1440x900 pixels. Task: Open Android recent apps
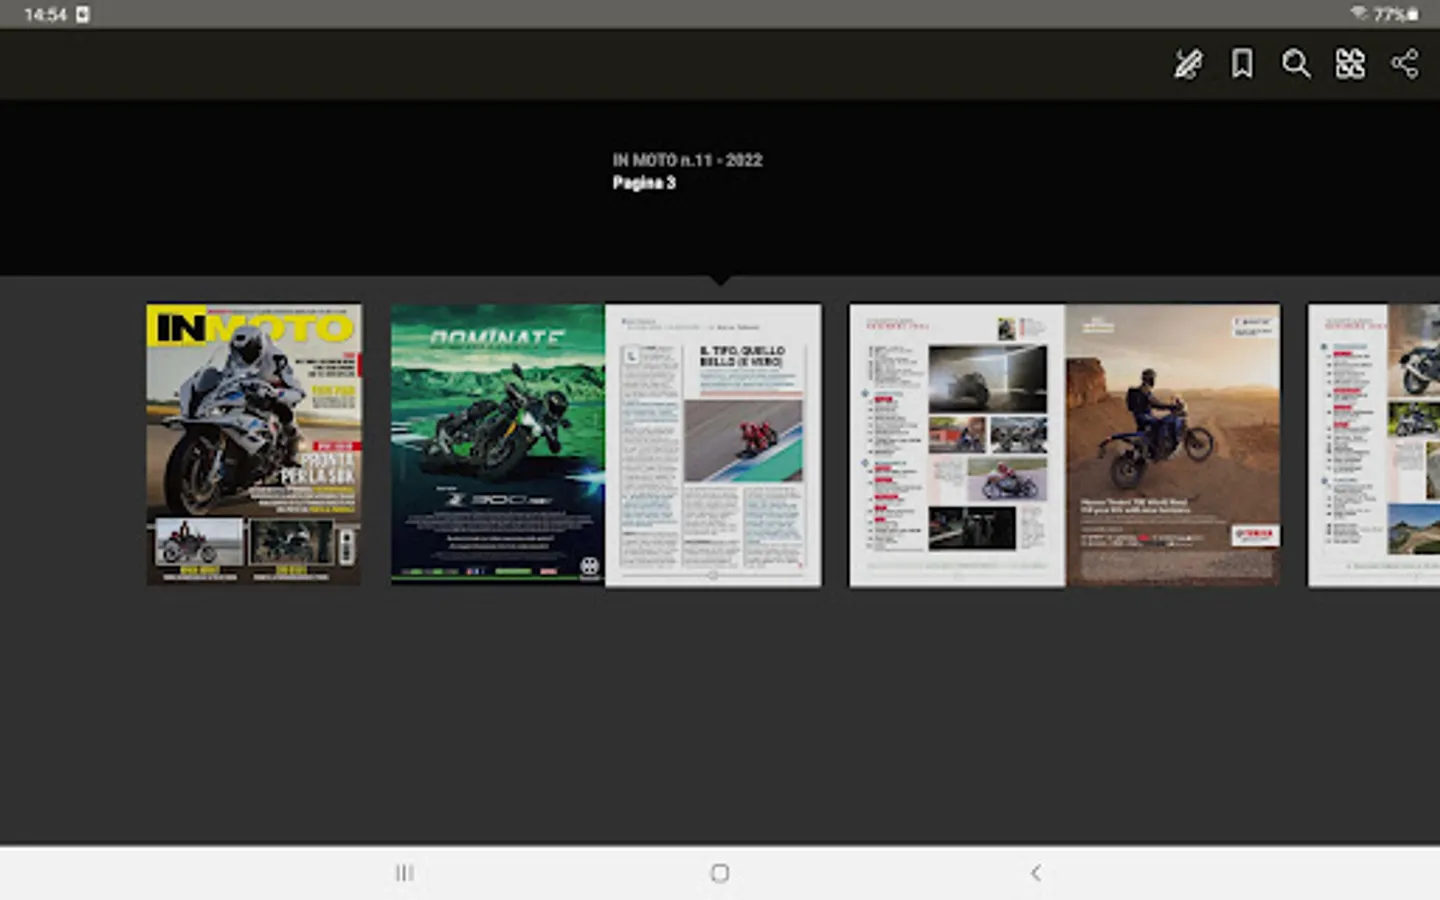point(404,873)
